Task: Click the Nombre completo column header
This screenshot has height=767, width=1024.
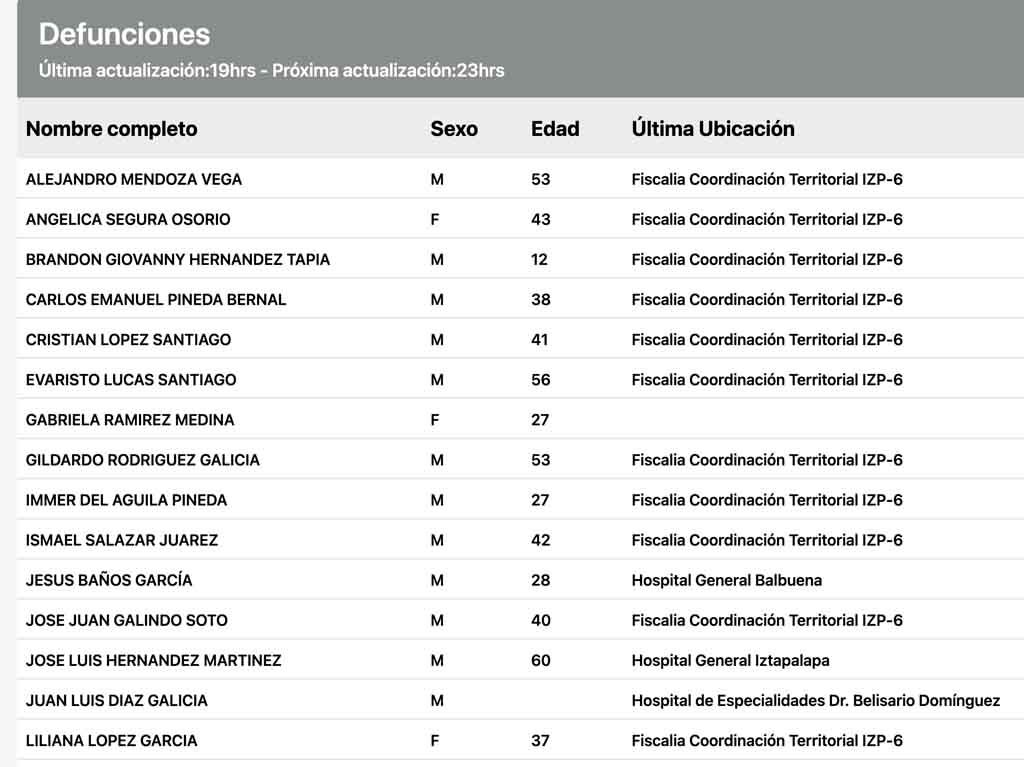Action: click(x=112, y=129)
